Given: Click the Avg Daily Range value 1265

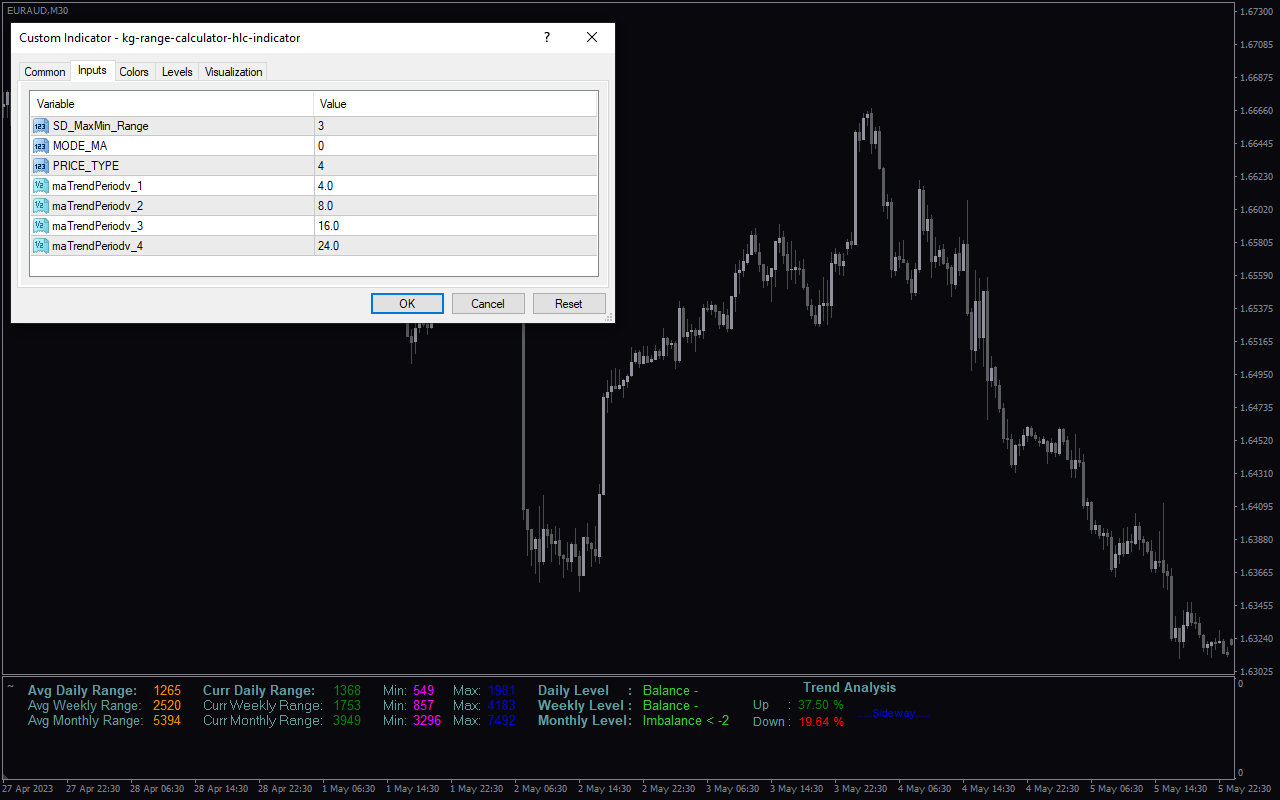Looking at the screenshot, I should 167,691.
